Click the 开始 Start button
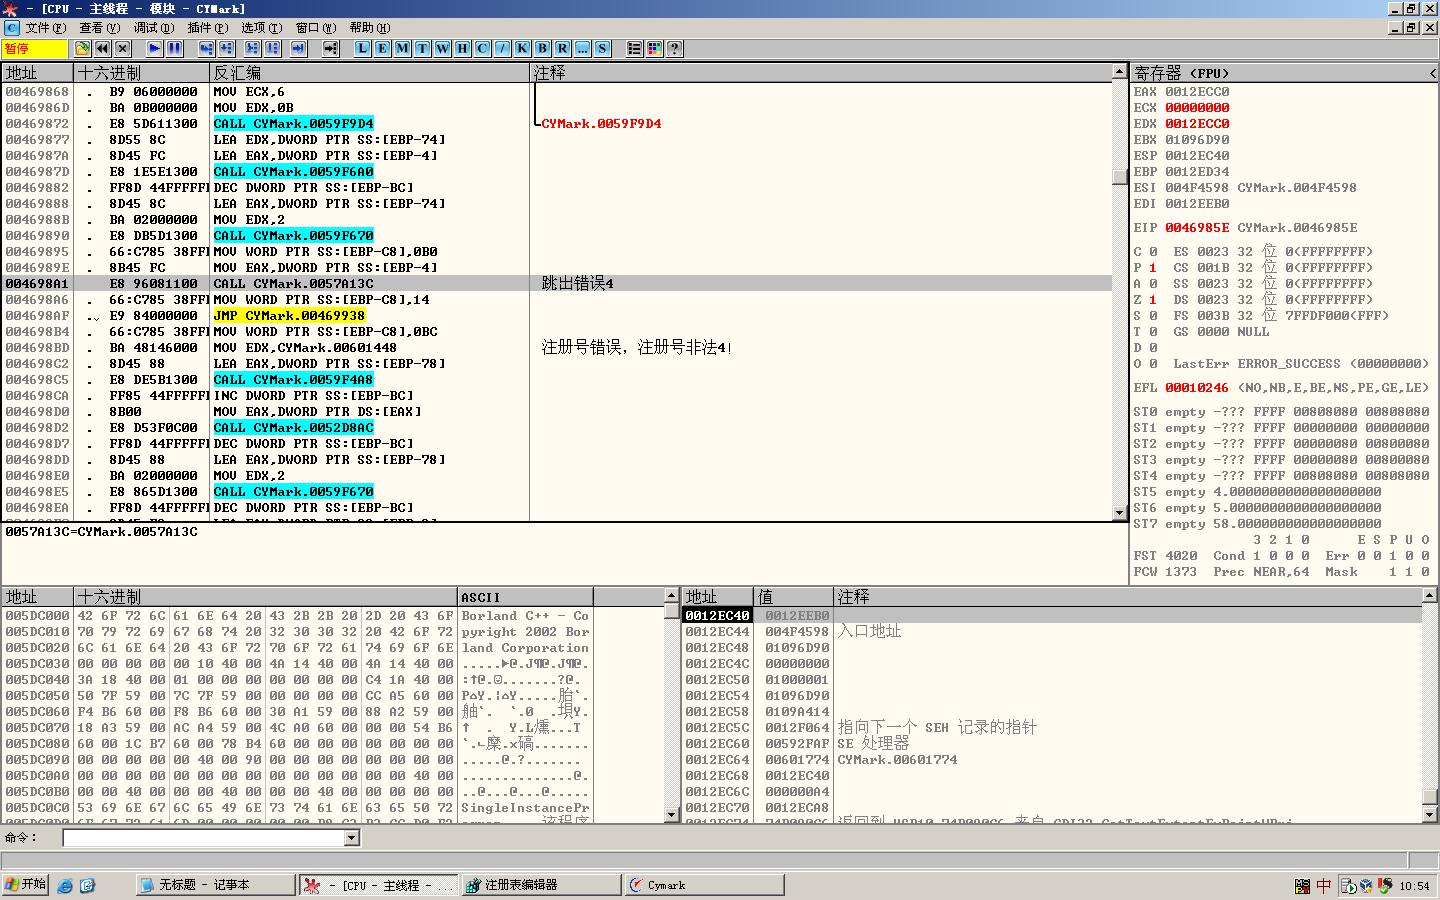Image resolution: width=1440 pixels, height=900 pixels. pyautogui.click(x=26, y=885)
